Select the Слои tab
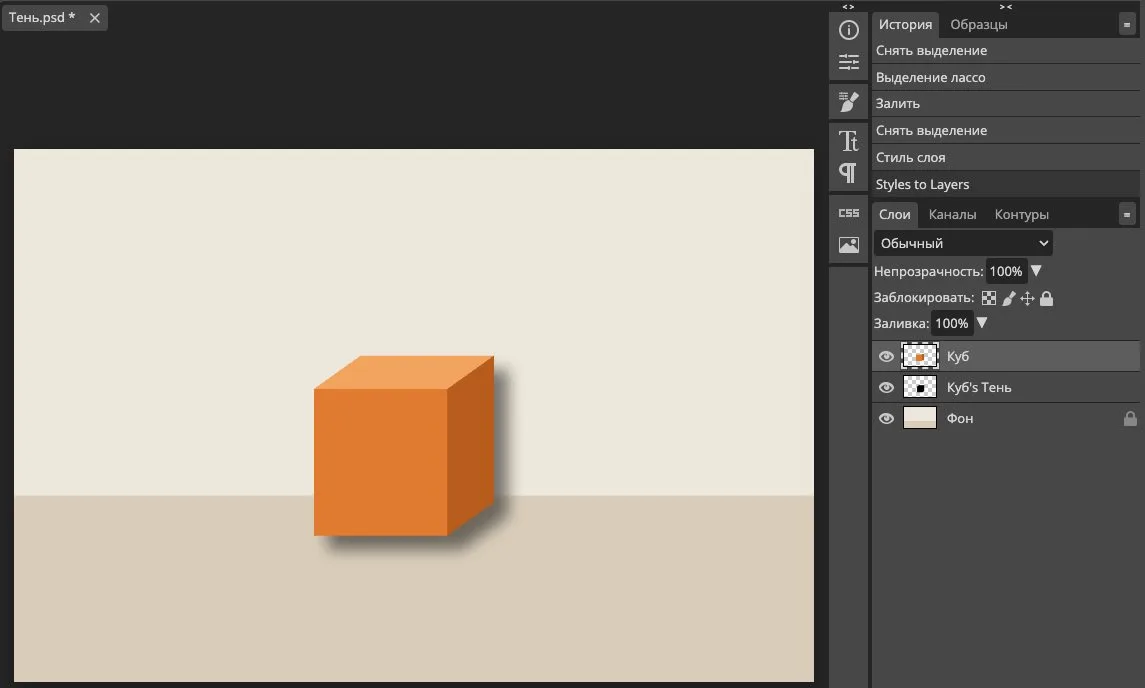 pos(895,214)
